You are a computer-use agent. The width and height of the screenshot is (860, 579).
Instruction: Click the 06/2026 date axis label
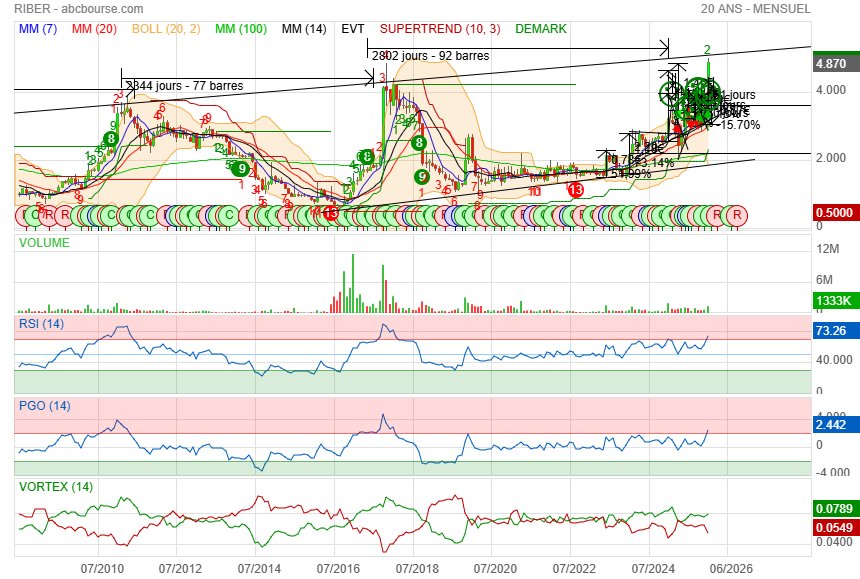[x=731, y=569]
